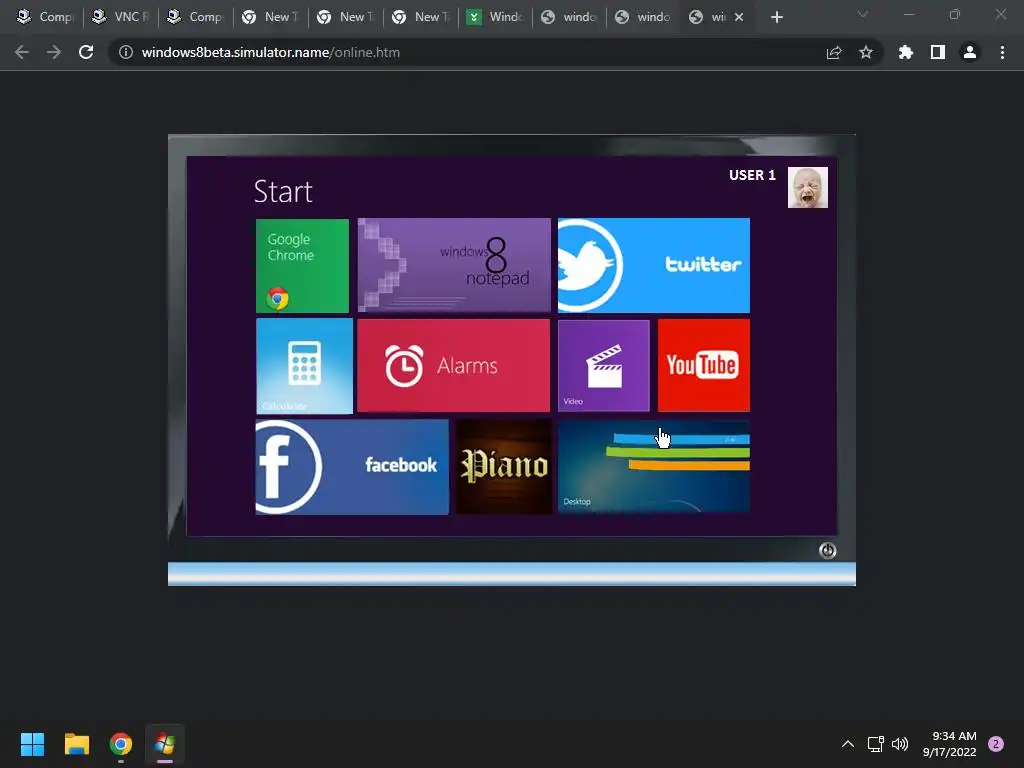Share this page icon

pos(834,52)
